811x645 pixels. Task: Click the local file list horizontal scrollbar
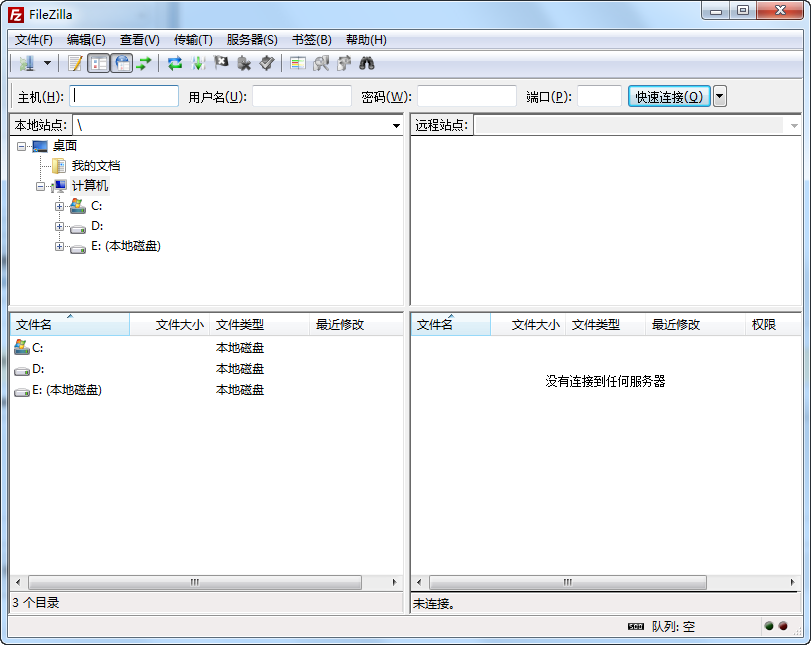tap(195, 582)
